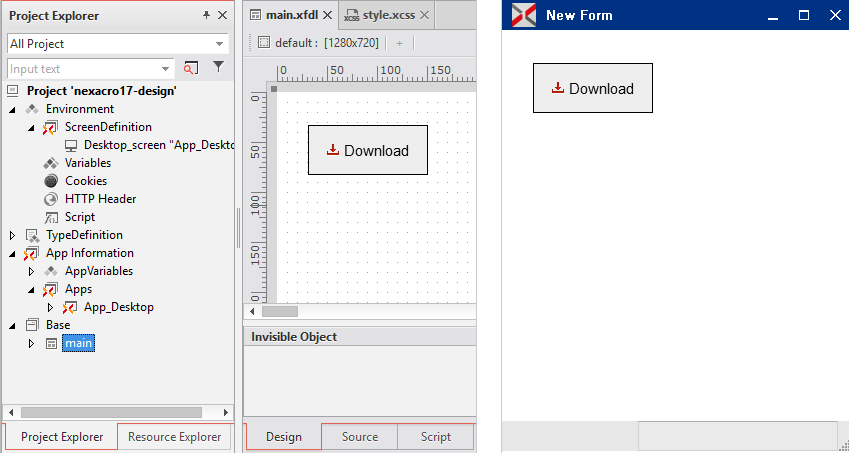Click Download button in New Form window
This screenshot has height=453, width=849.
click(x=593, y=88)
